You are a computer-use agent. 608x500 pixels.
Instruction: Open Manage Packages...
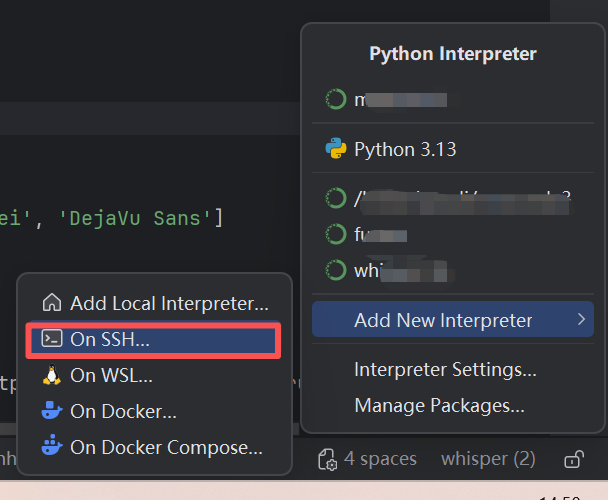pyautogui.click(x=439, y=405)
